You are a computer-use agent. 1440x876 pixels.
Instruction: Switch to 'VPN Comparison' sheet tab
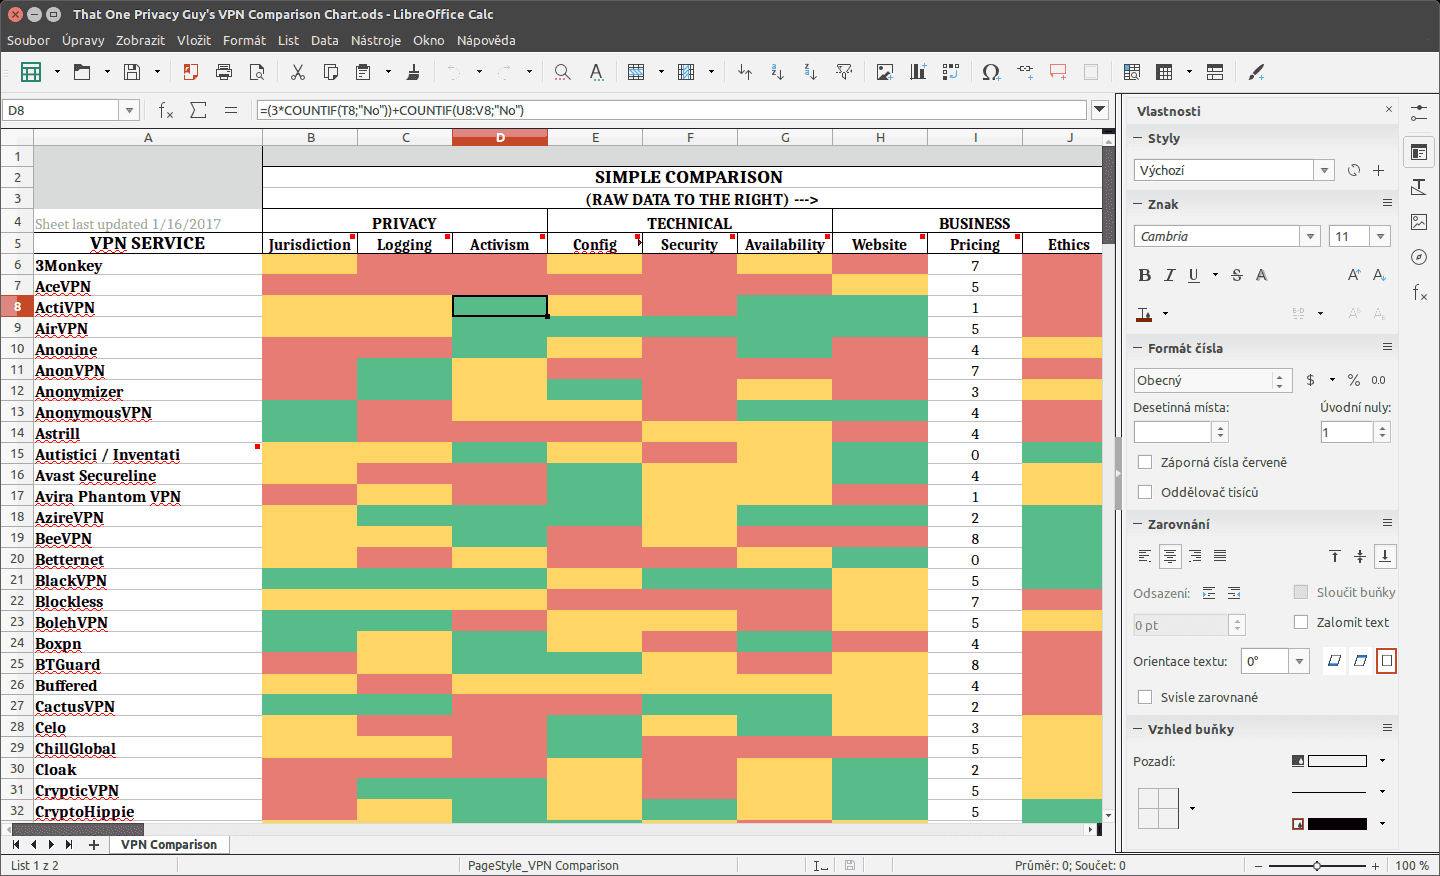[169, 844]
